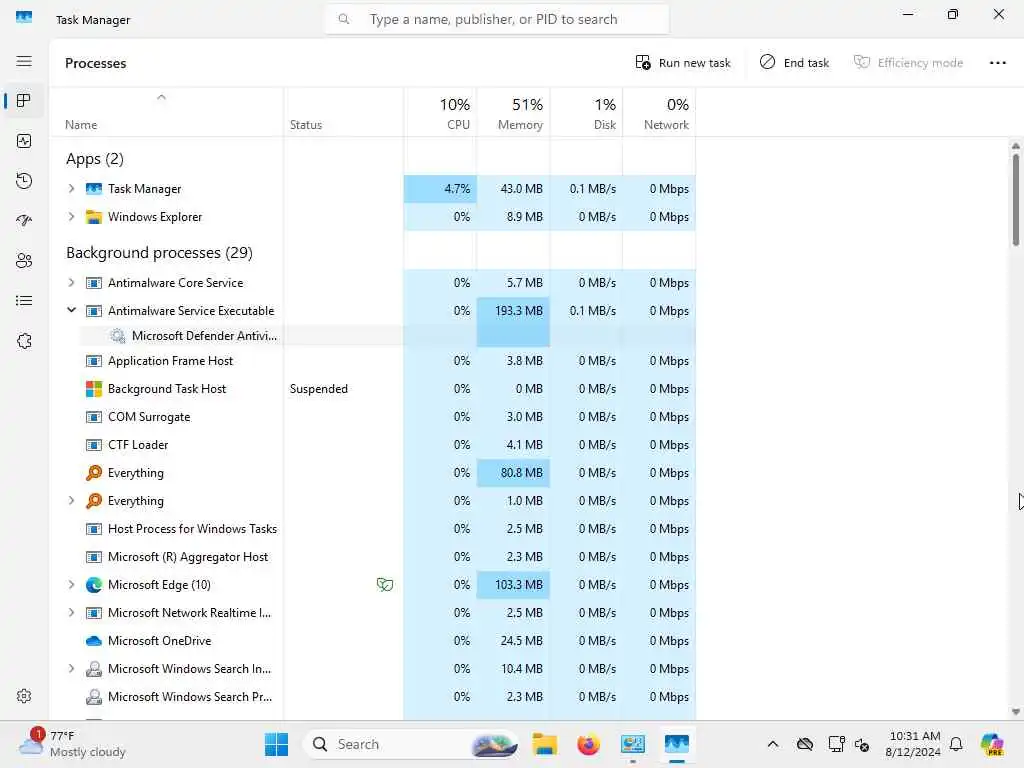Expand the Microsoft Edge (10) group
1024x768 pixels.
(71, 585)
